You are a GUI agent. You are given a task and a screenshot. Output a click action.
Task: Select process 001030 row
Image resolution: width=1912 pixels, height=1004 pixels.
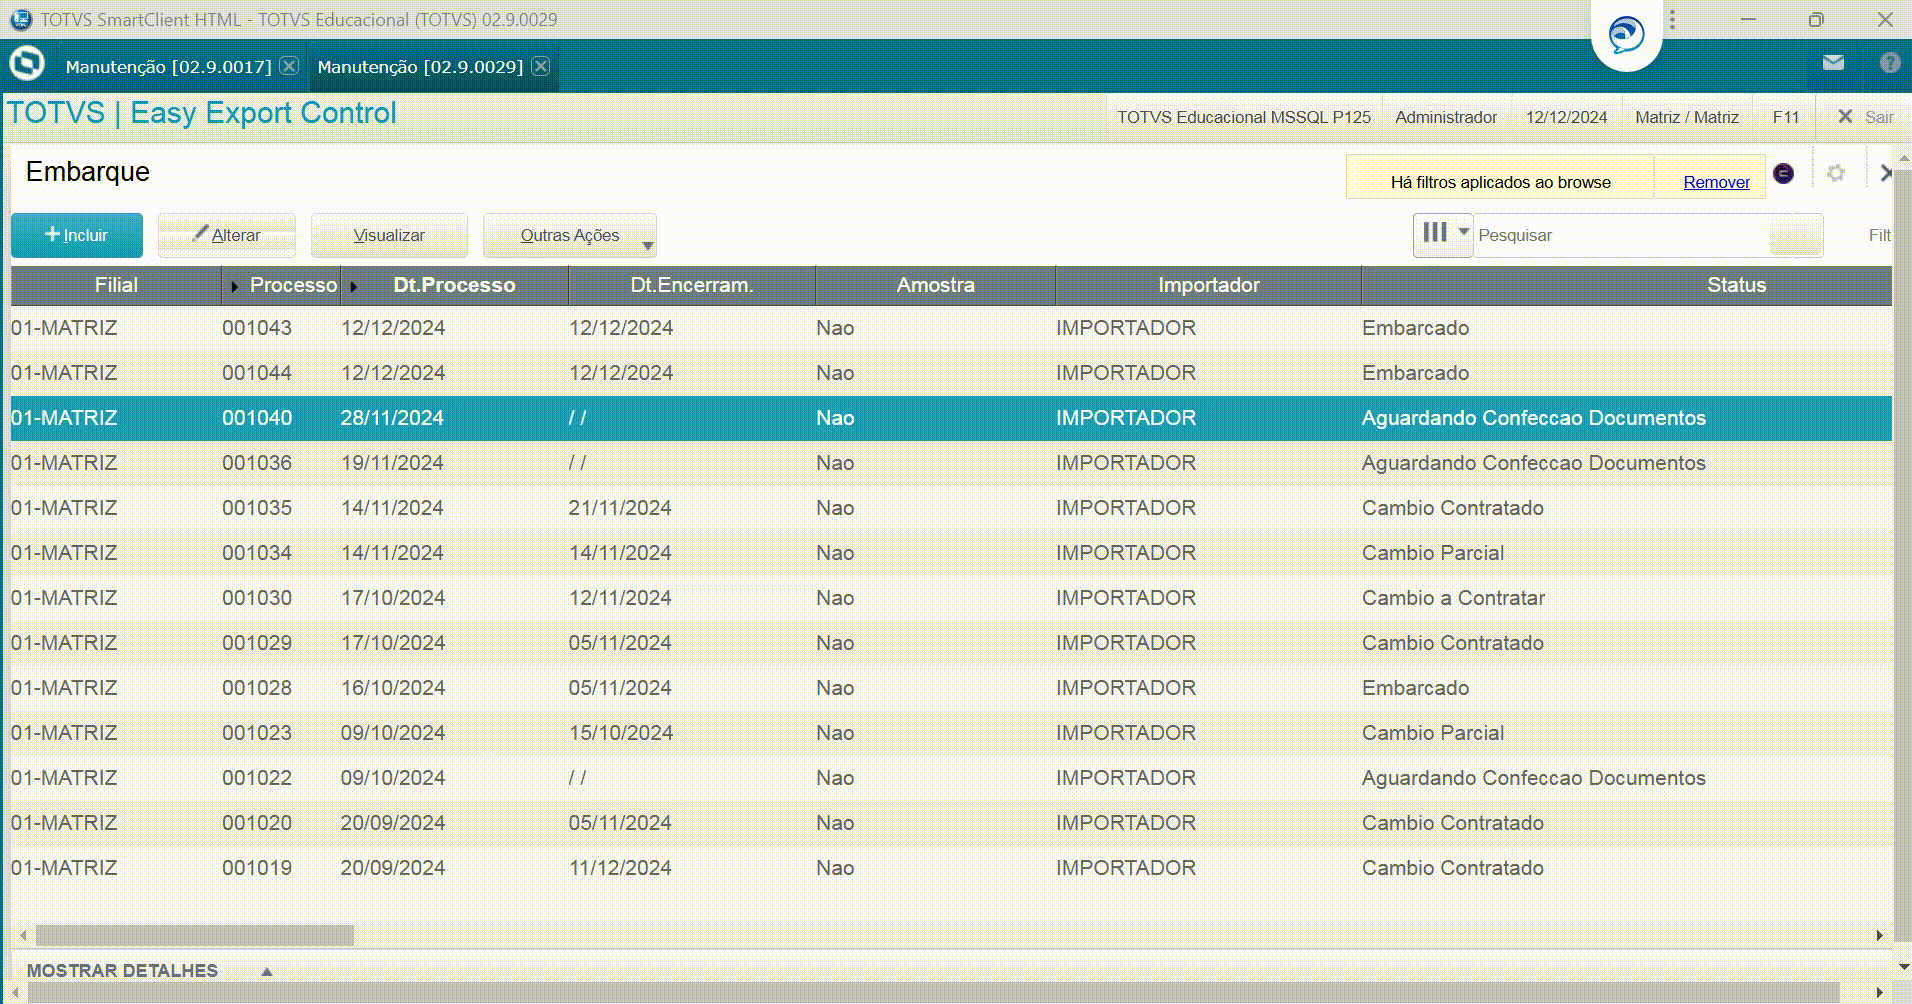click(x=951, y=598)
